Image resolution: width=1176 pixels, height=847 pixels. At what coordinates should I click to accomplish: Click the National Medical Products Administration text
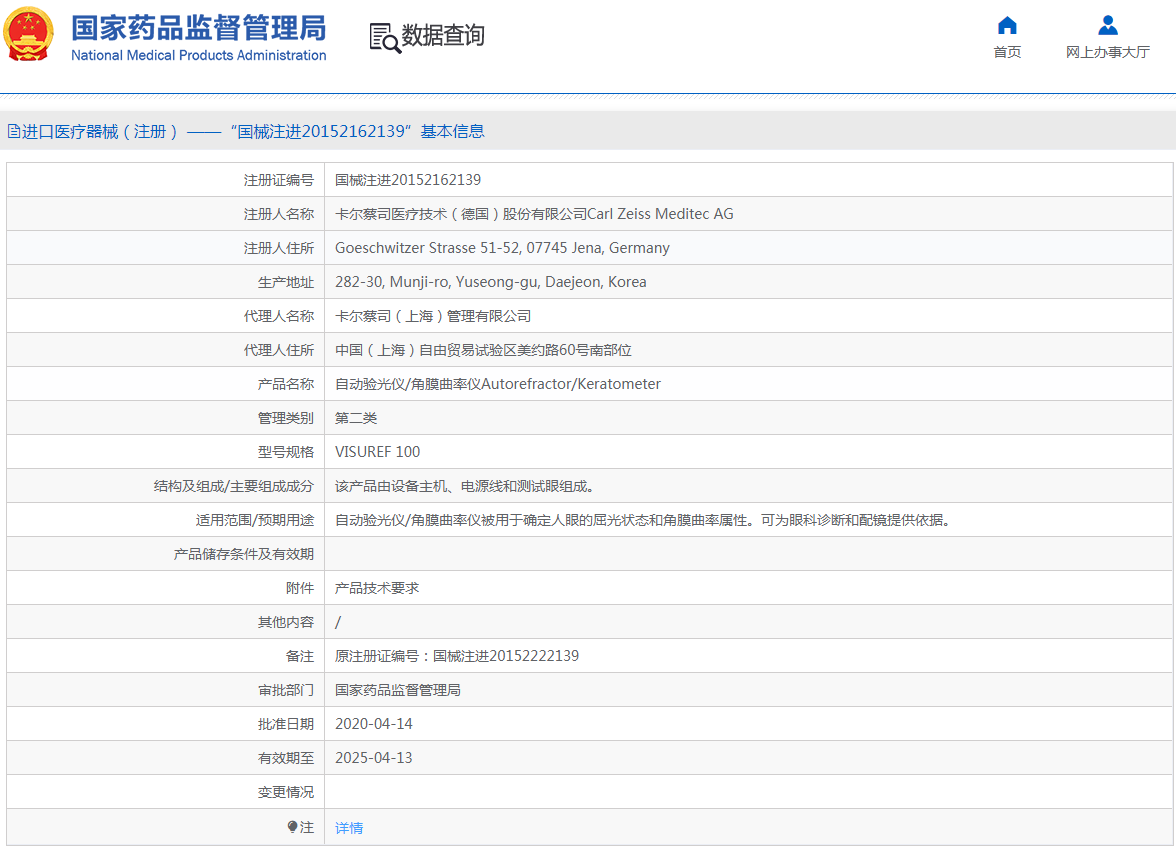pos(198,56)
